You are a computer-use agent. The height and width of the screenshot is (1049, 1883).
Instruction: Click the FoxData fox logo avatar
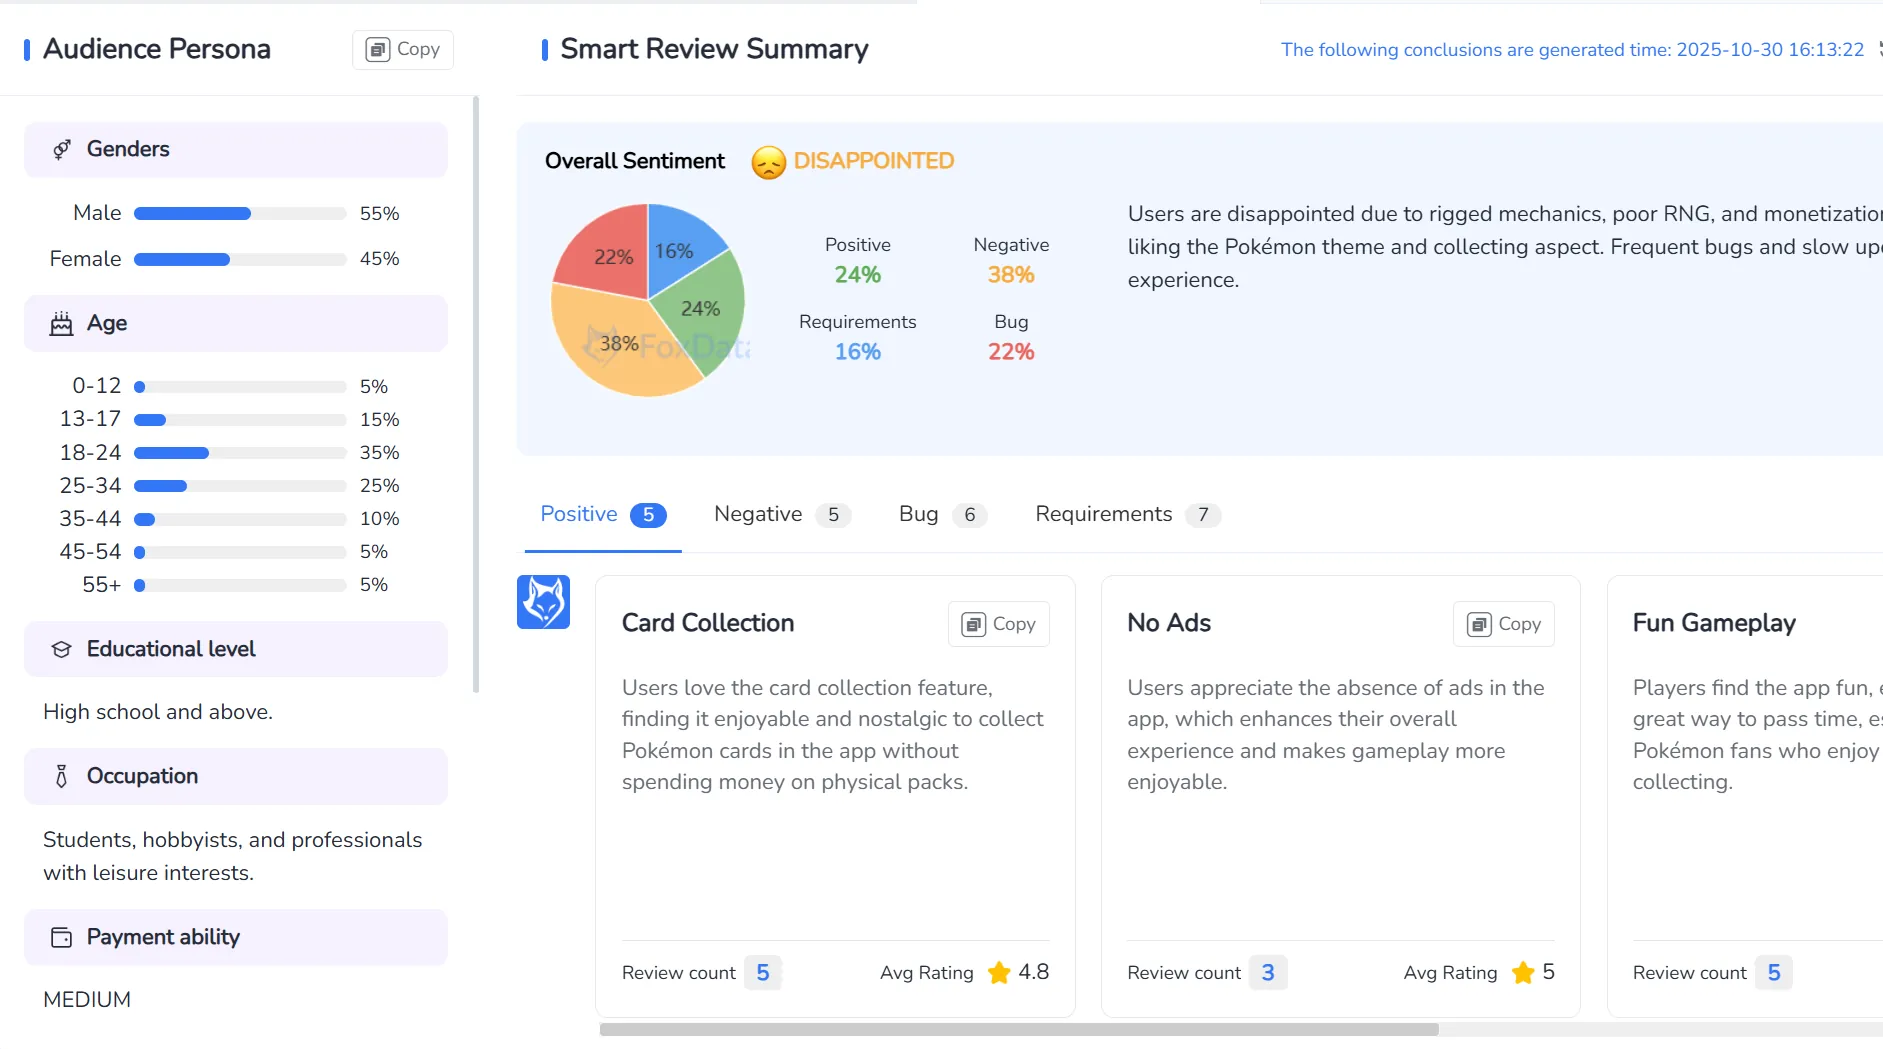coord(543,602)
